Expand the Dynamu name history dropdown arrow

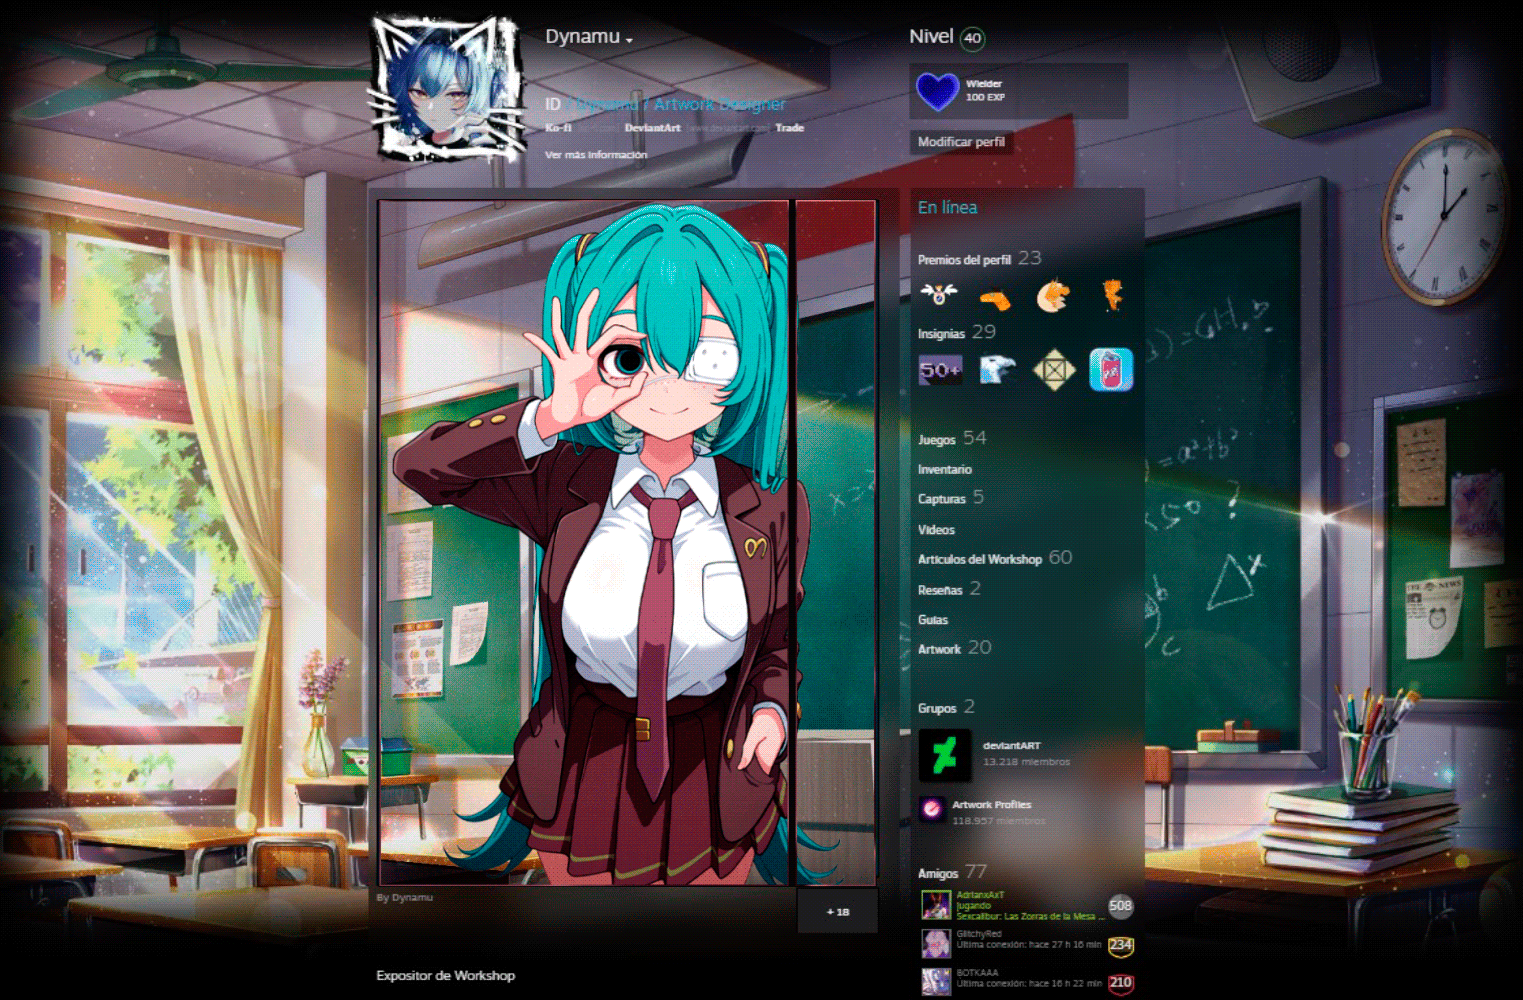click(629, 41)
